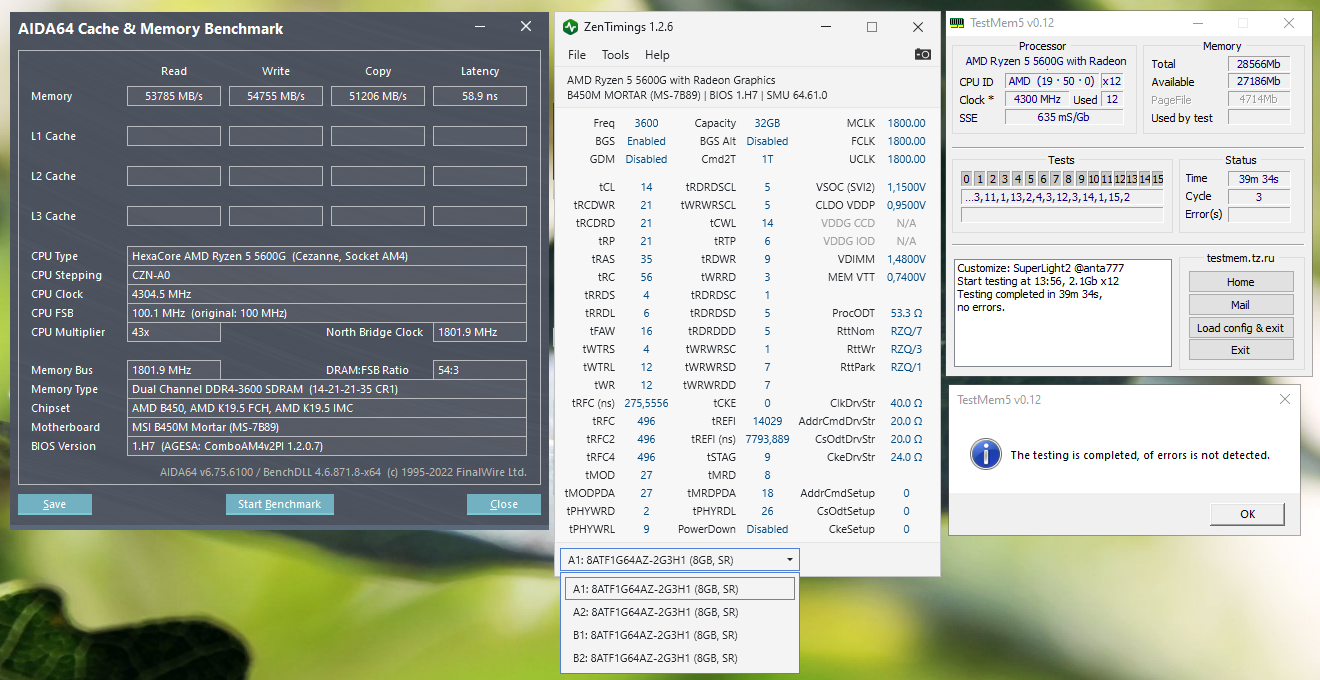Click the CPU Type field in AIDA64
Image resolution: width=1320 pixels, height=680 pixels.
tap(327, 256)
